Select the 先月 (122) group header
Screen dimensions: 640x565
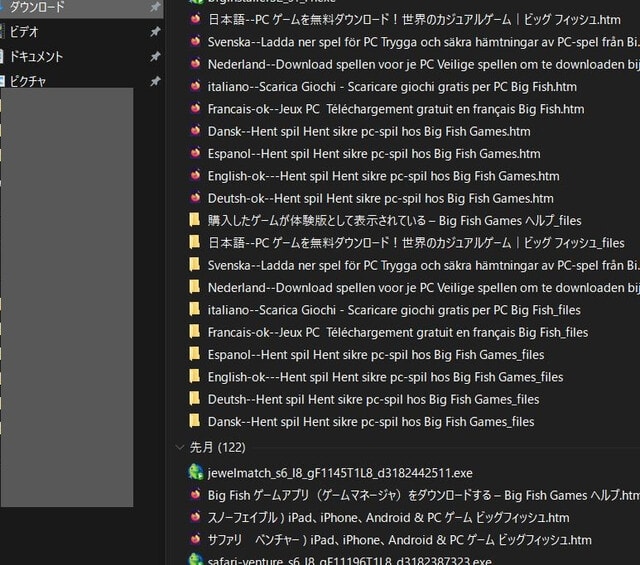point(218,447)
